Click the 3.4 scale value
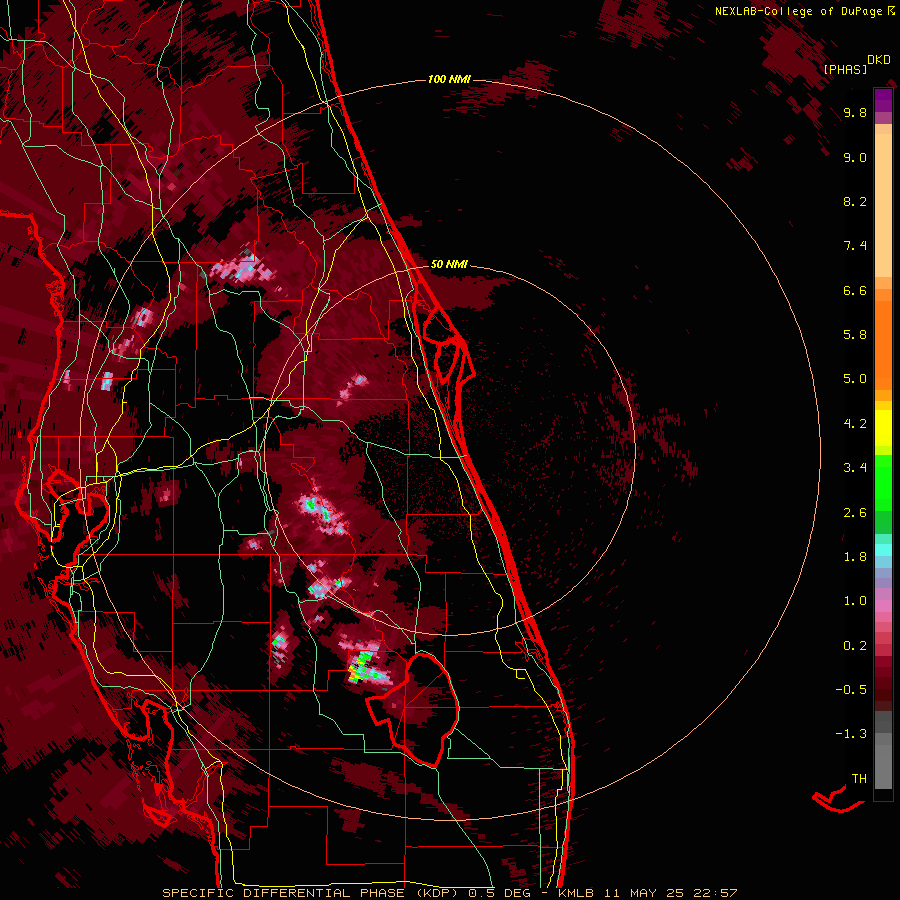Image resolution: width=900 pixels, height=900 pixels. [855, 468]
